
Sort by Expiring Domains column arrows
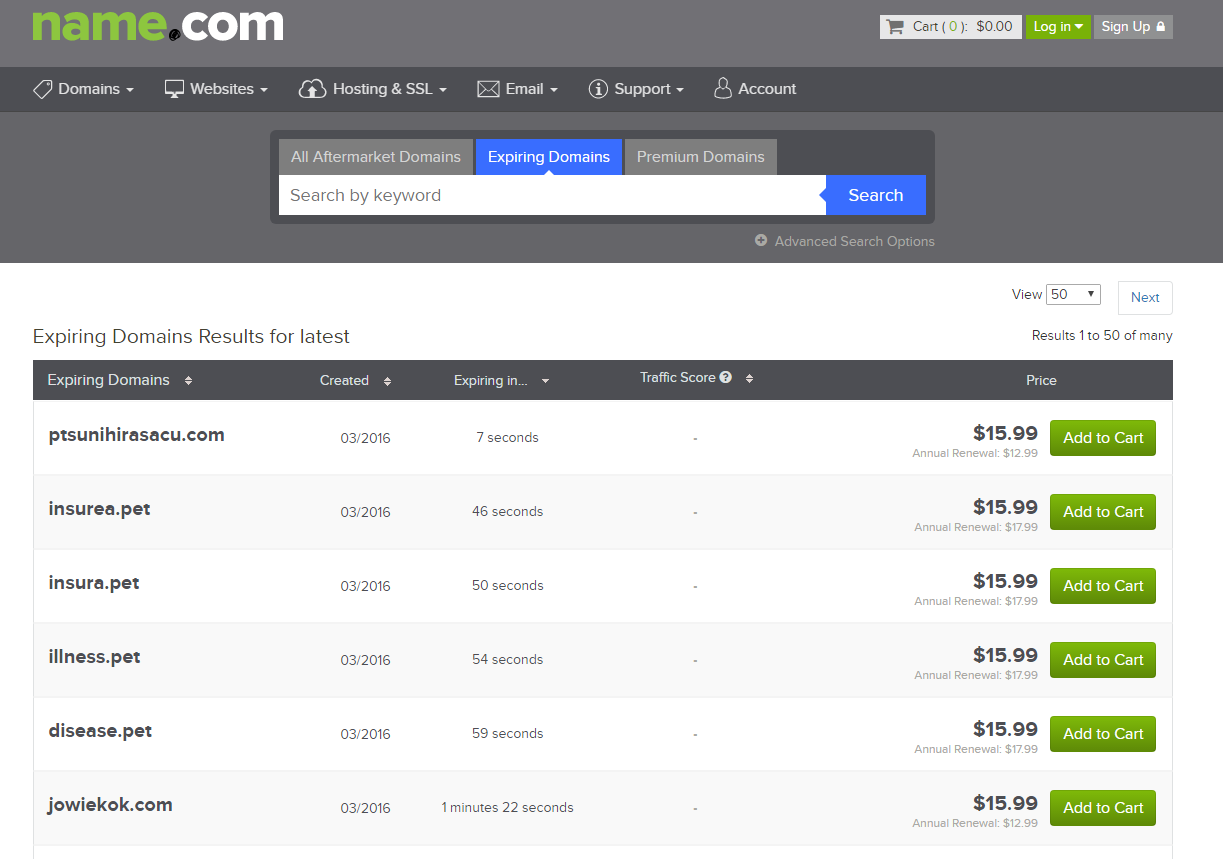tap(188, 381)
